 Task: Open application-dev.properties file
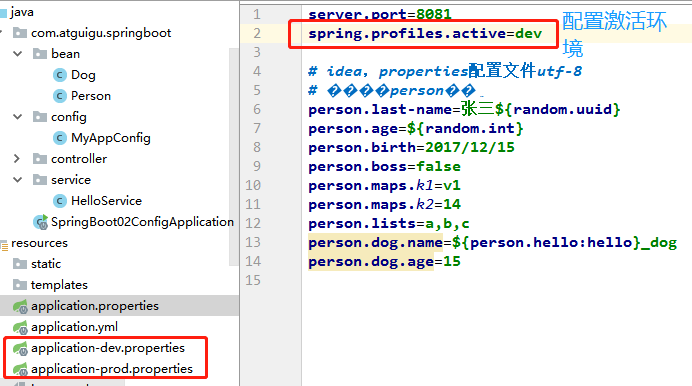108,349
